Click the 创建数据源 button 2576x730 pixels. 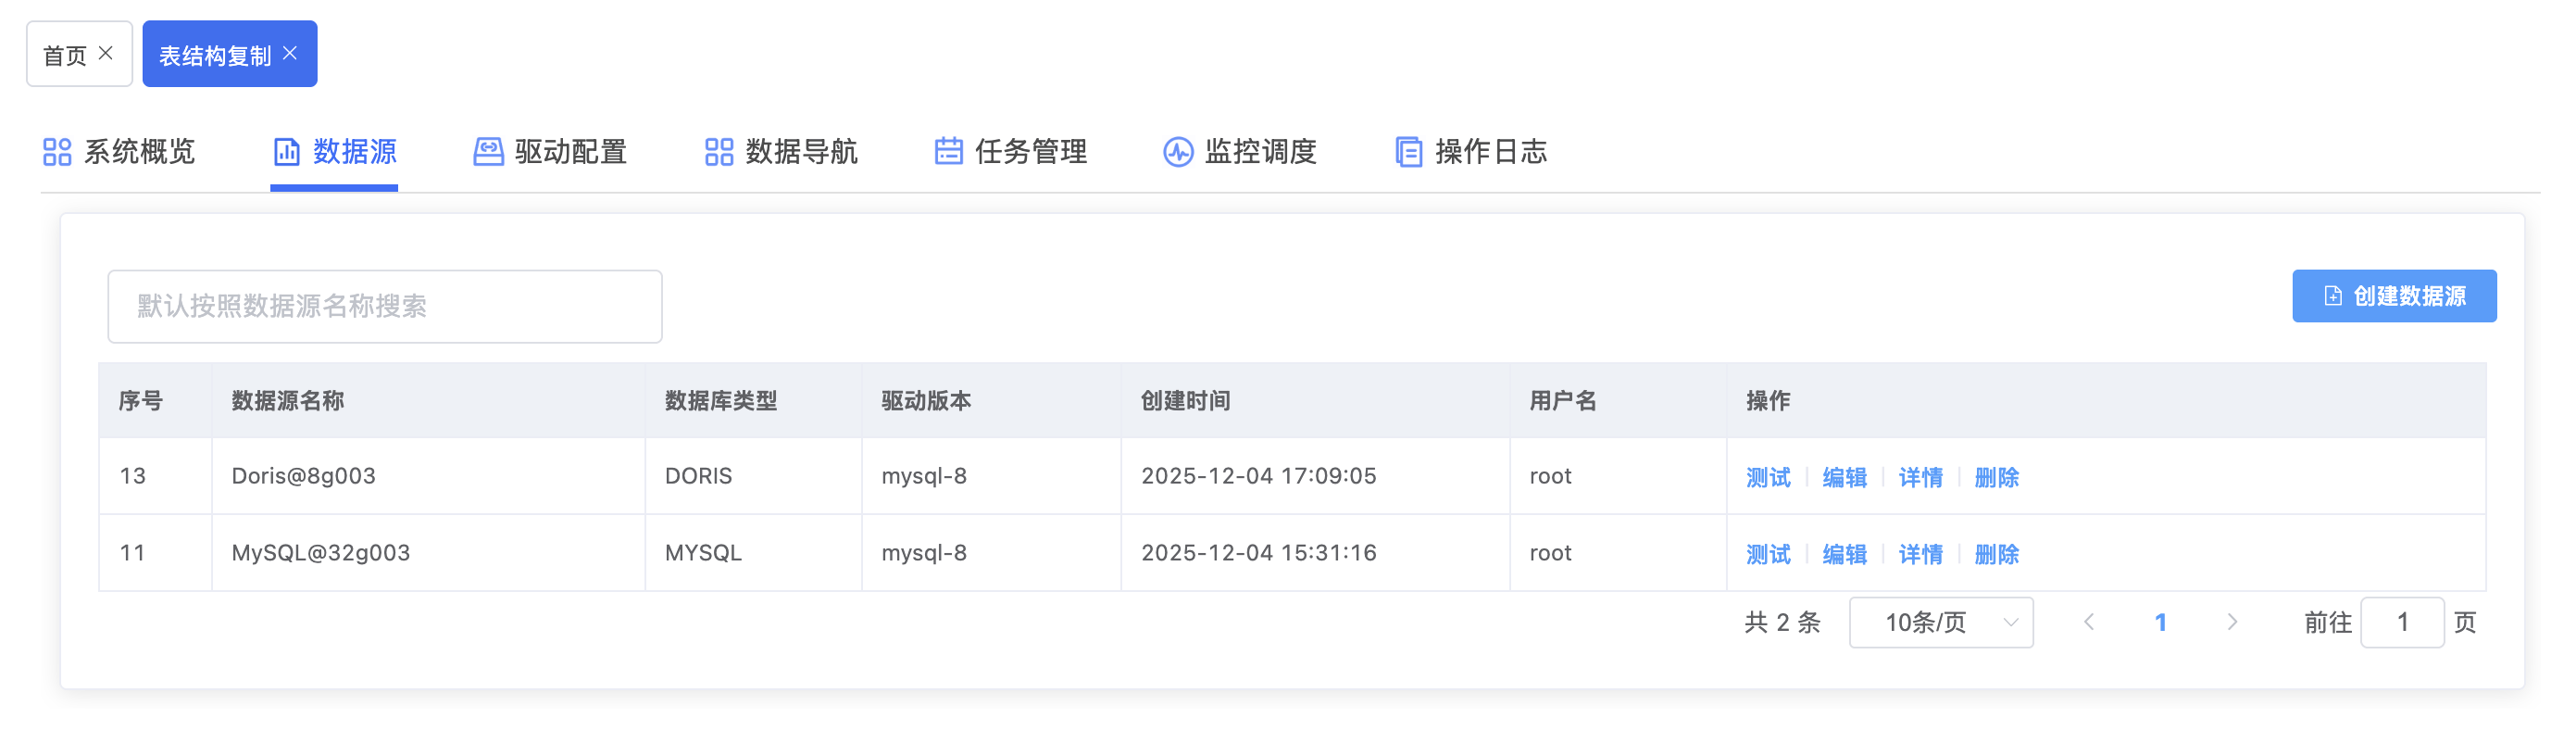click(2393, 296)
